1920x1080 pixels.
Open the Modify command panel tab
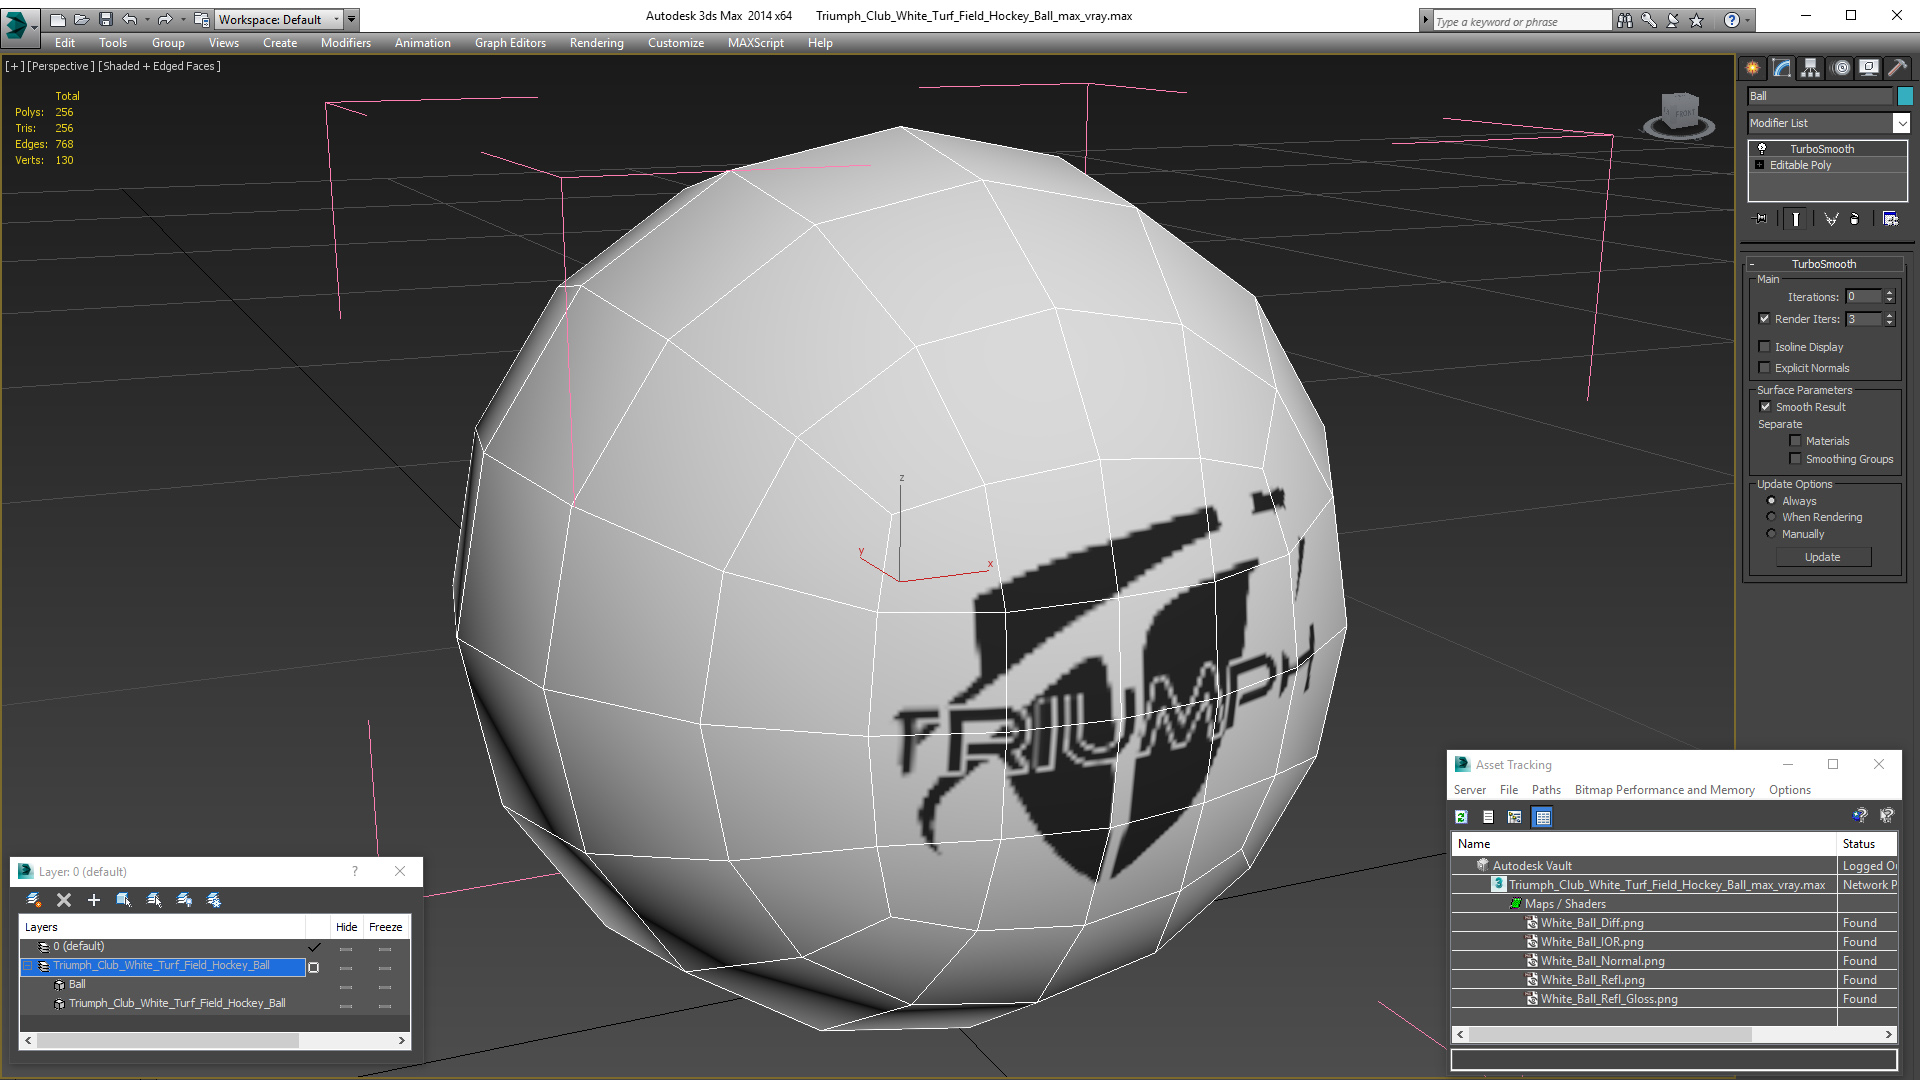(x=1782, y=68)
